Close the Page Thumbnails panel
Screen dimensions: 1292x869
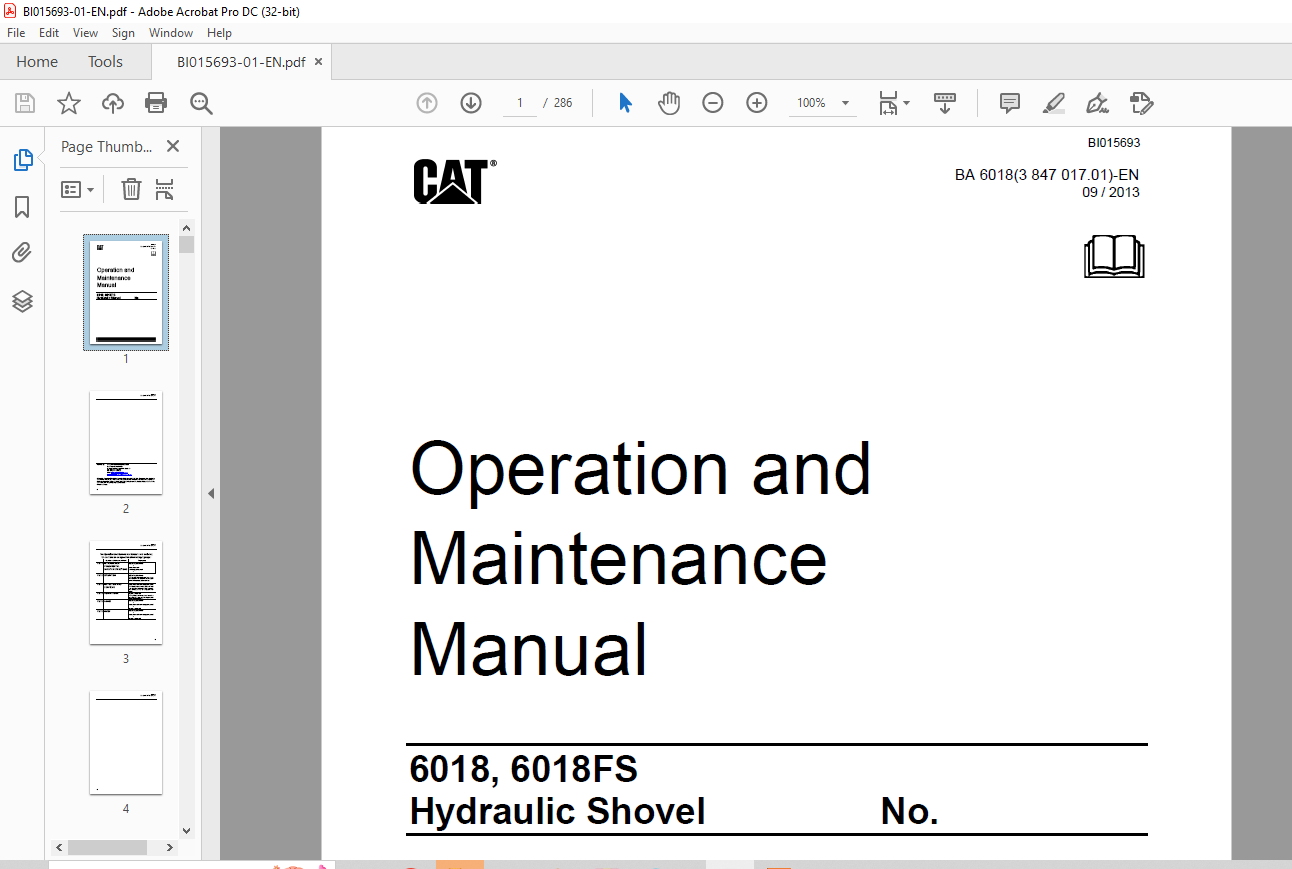pyautogui.click(x=173, y=146)
